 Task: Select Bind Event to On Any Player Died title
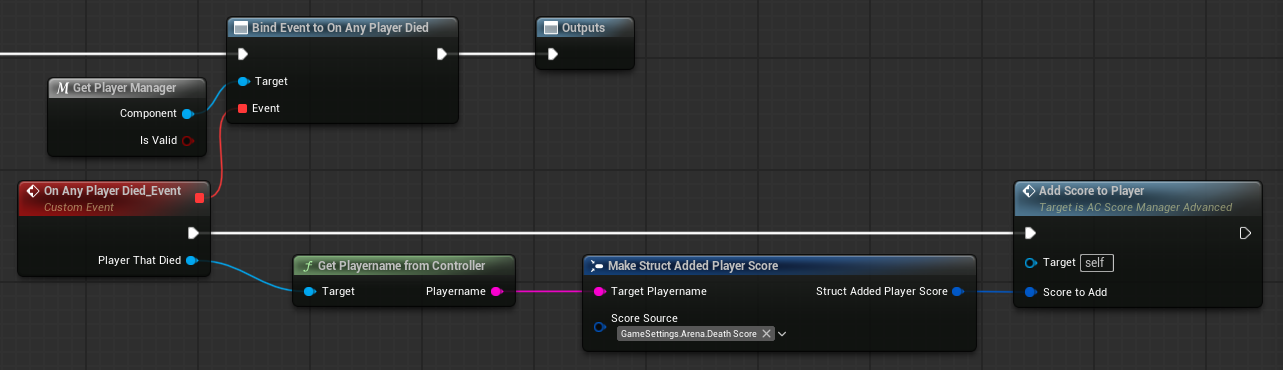[341, 28]
